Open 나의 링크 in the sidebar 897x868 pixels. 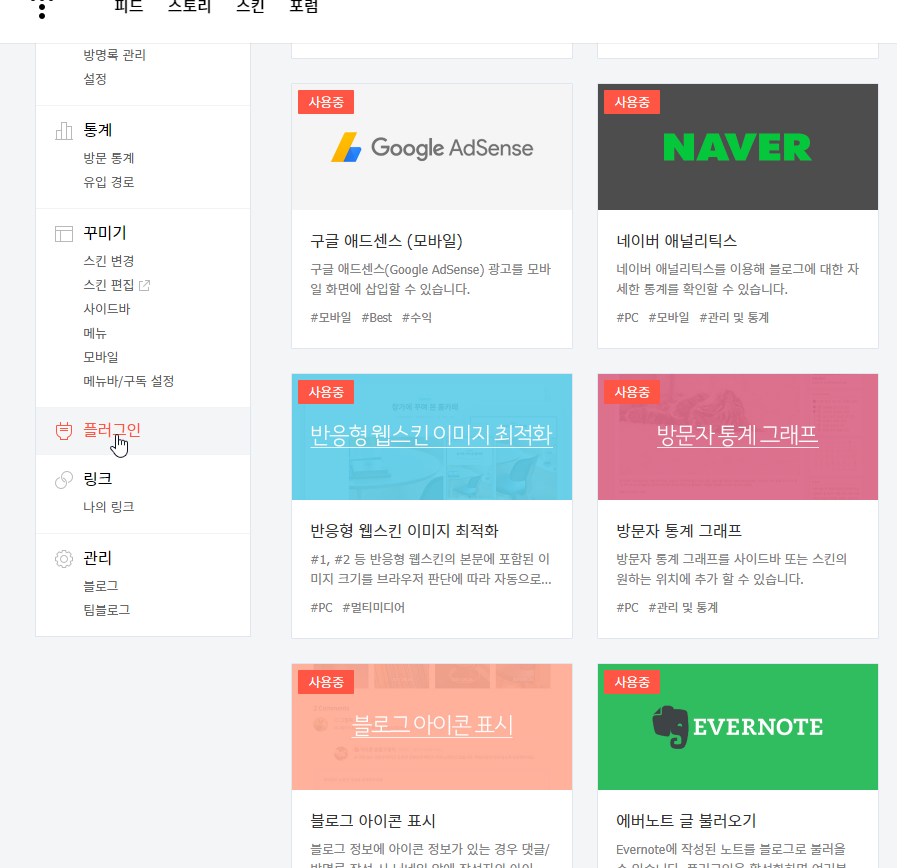[x=109, y=507]
